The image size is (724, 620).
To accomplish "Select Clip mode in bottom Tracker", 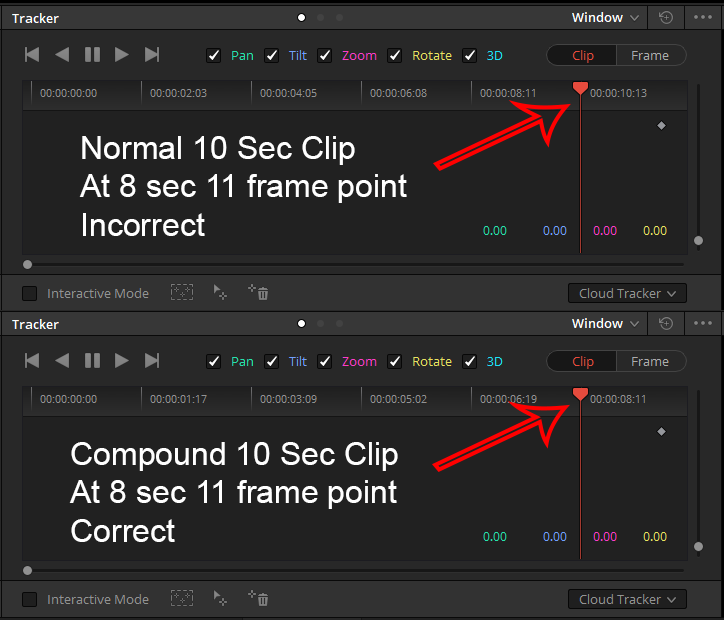I will pyautogui.click(x=582, y=361).
